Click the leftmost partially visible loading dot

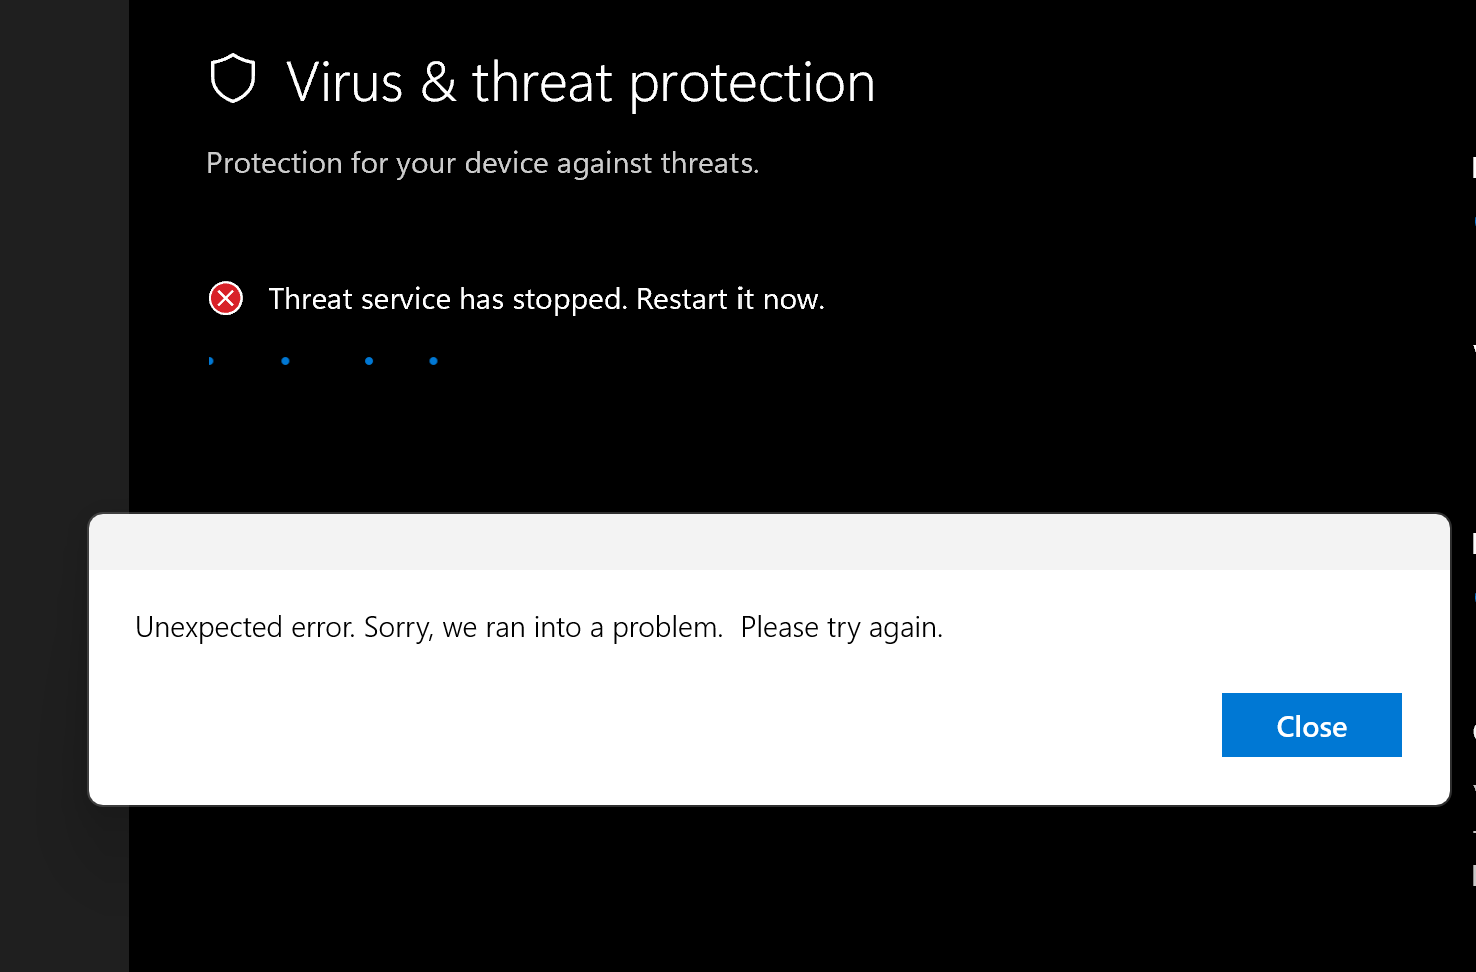[211, 361]
